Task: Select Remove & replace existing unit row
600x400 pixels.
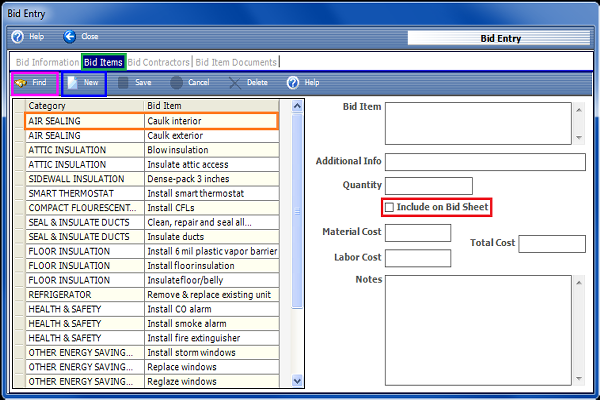Action: coord(152,295)
